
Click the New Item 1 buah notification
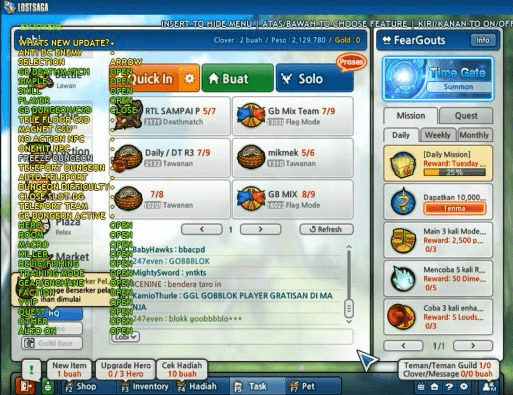click(69, 369)
